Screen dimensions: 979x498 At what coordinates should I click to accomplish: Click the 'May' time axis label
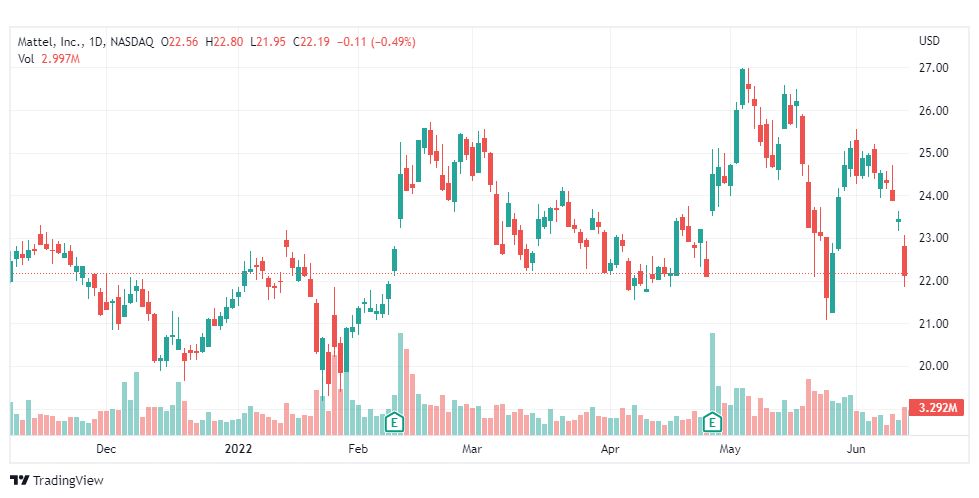730,449
